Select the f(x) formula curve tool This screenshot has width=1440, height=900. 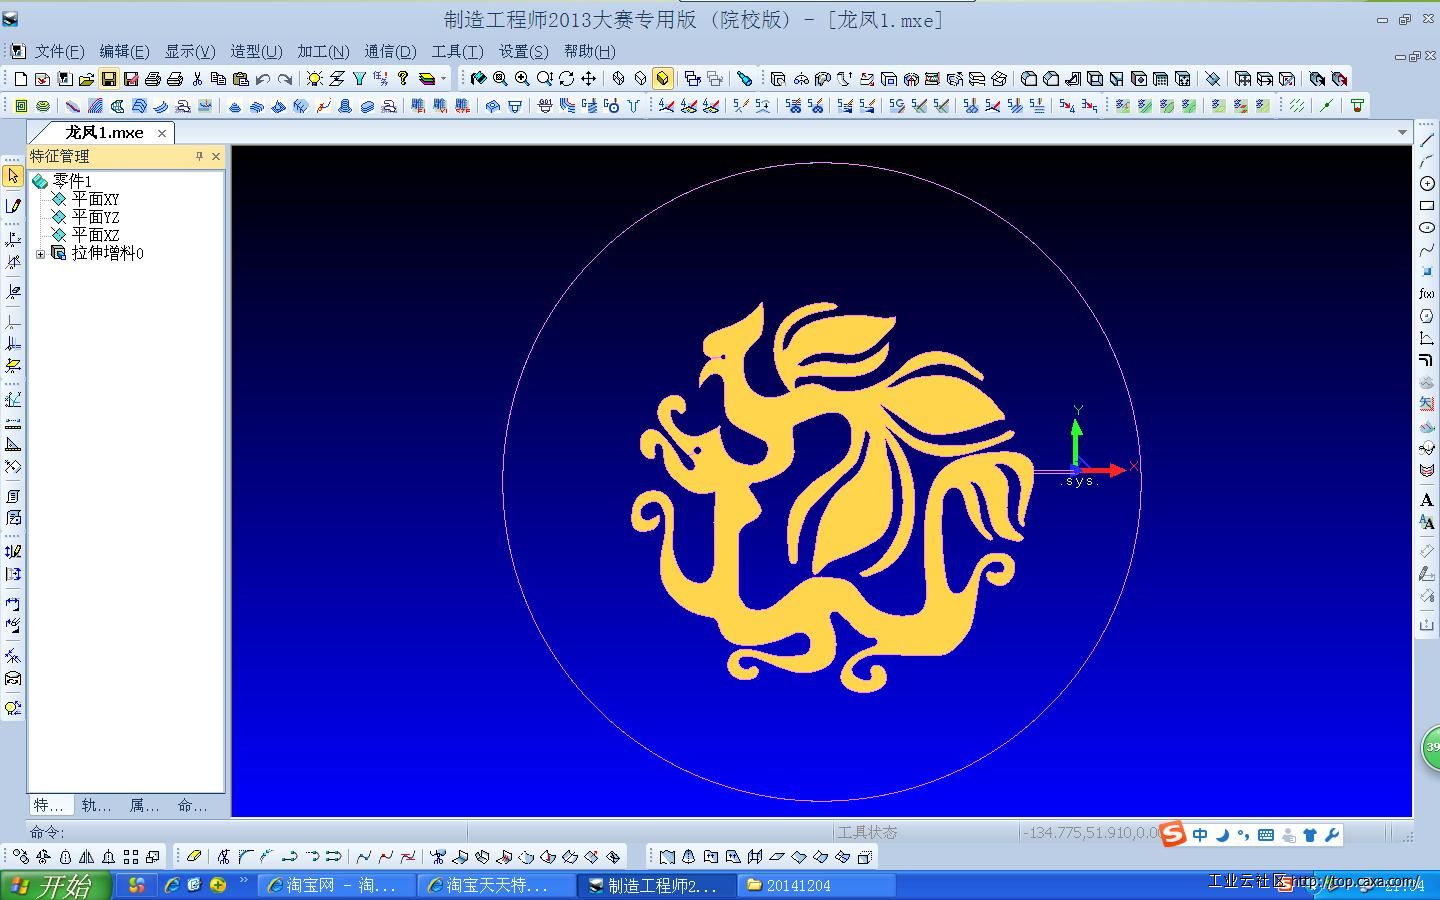tap(1427, 294)
